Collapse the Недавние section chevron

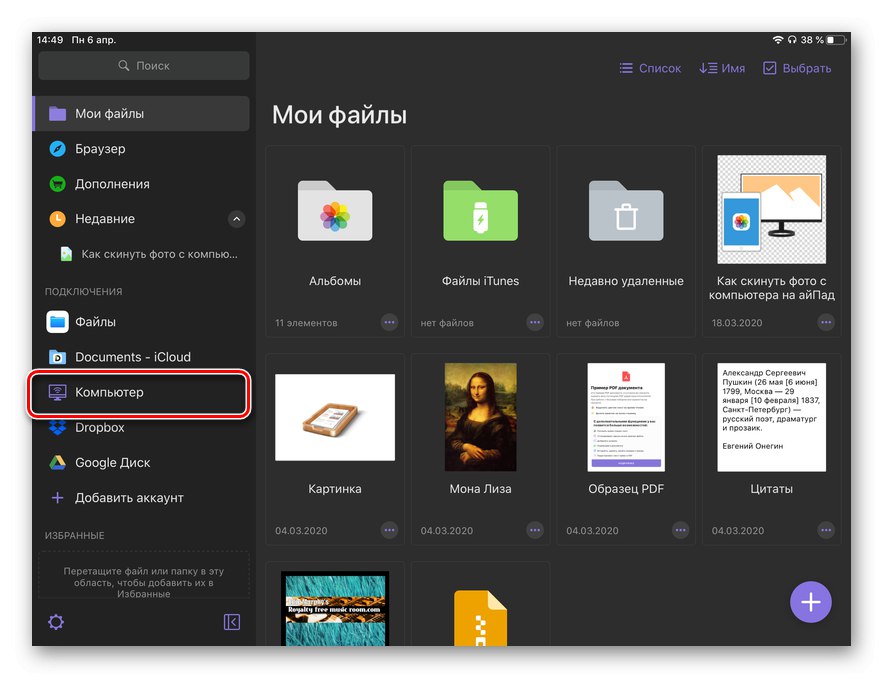(237, 219)
